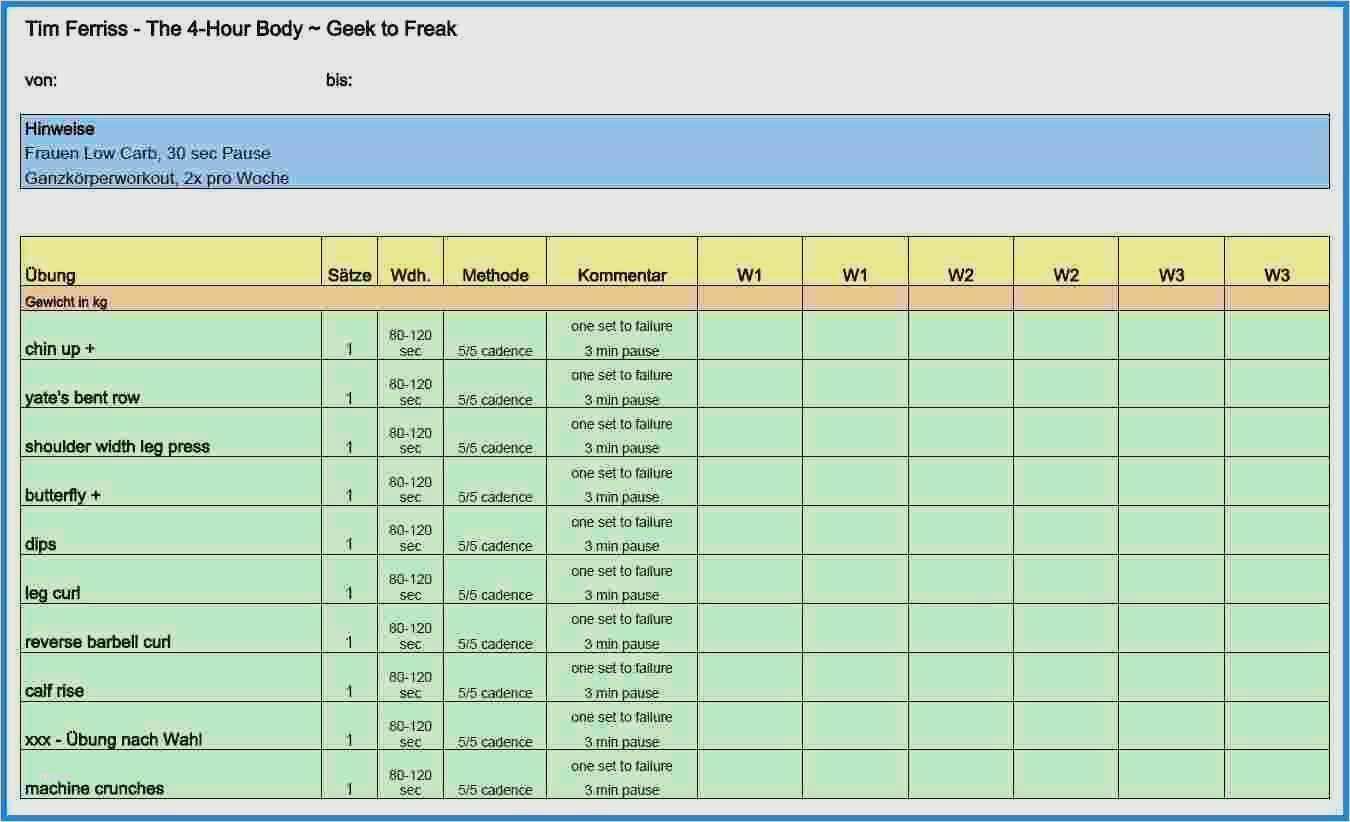Select the 'reverse barbell curl' cell
1350x822 pixels.
coord(98,642)
